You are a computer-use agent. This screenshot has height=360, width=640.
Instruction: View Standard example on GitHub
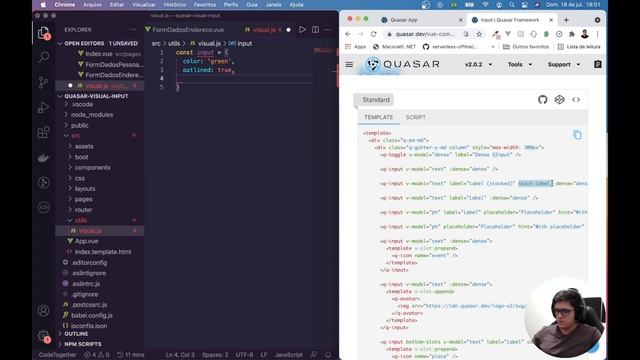(542, 100)
